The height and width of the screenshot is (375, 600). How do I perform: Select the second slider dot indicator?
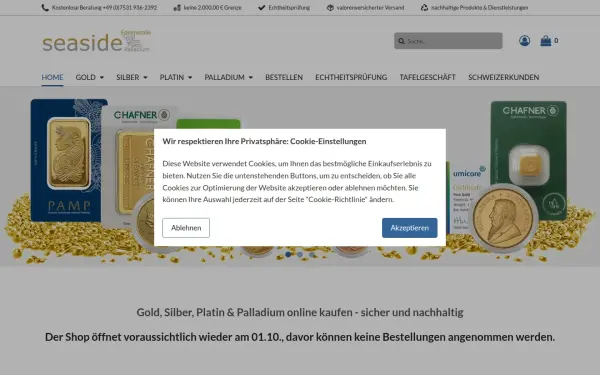tap(300, 254)
